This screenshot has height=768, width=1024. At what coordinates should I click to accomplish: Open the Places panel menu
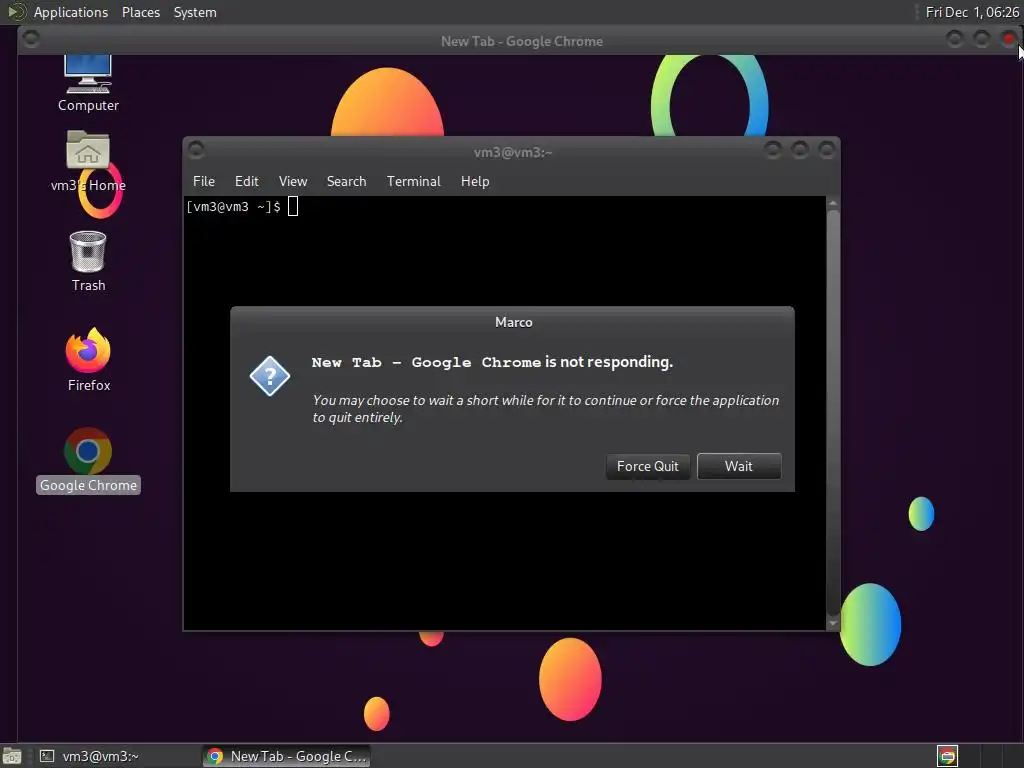pyautogui.click(x=141, y=12)
